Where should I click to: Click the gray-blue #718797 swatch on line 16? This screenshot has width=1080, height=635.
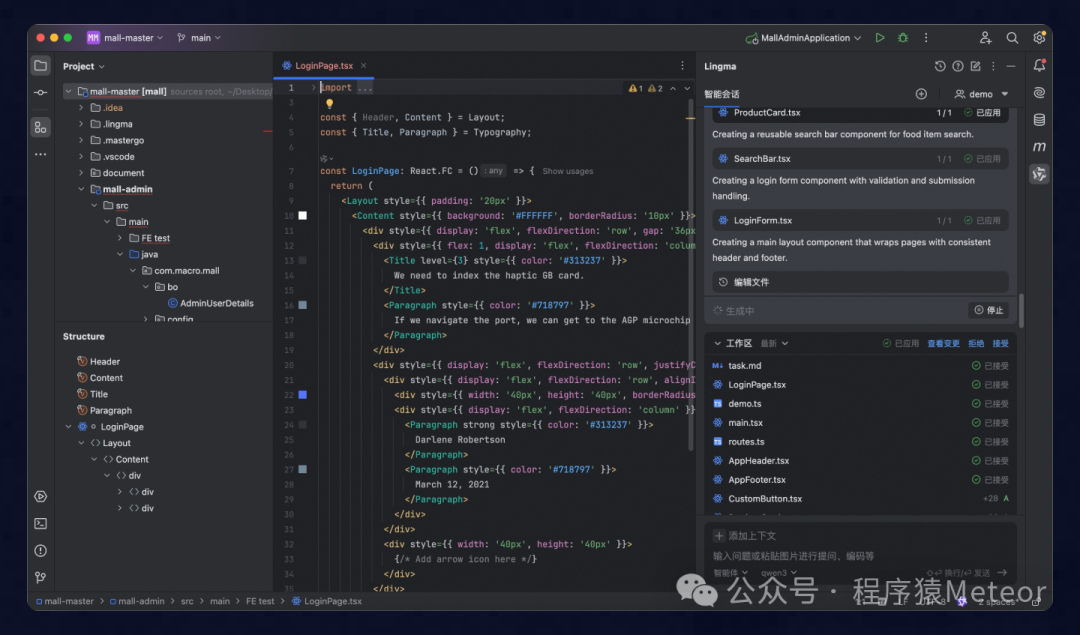[x=302, y=305]
